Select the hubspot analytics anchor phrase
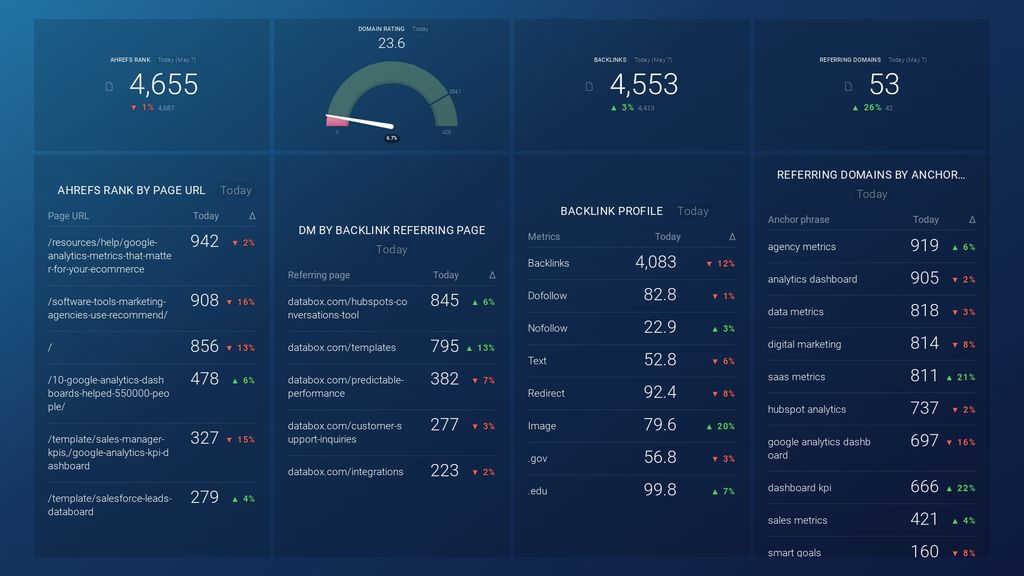Screen dimensions: 1024x576 (x=807, y=409)
